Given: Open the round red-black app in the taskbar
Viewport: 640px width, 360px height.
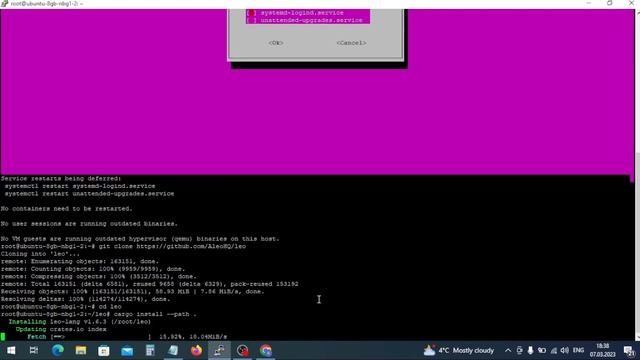Looking at the screenshot, I should tap(242, 351).
